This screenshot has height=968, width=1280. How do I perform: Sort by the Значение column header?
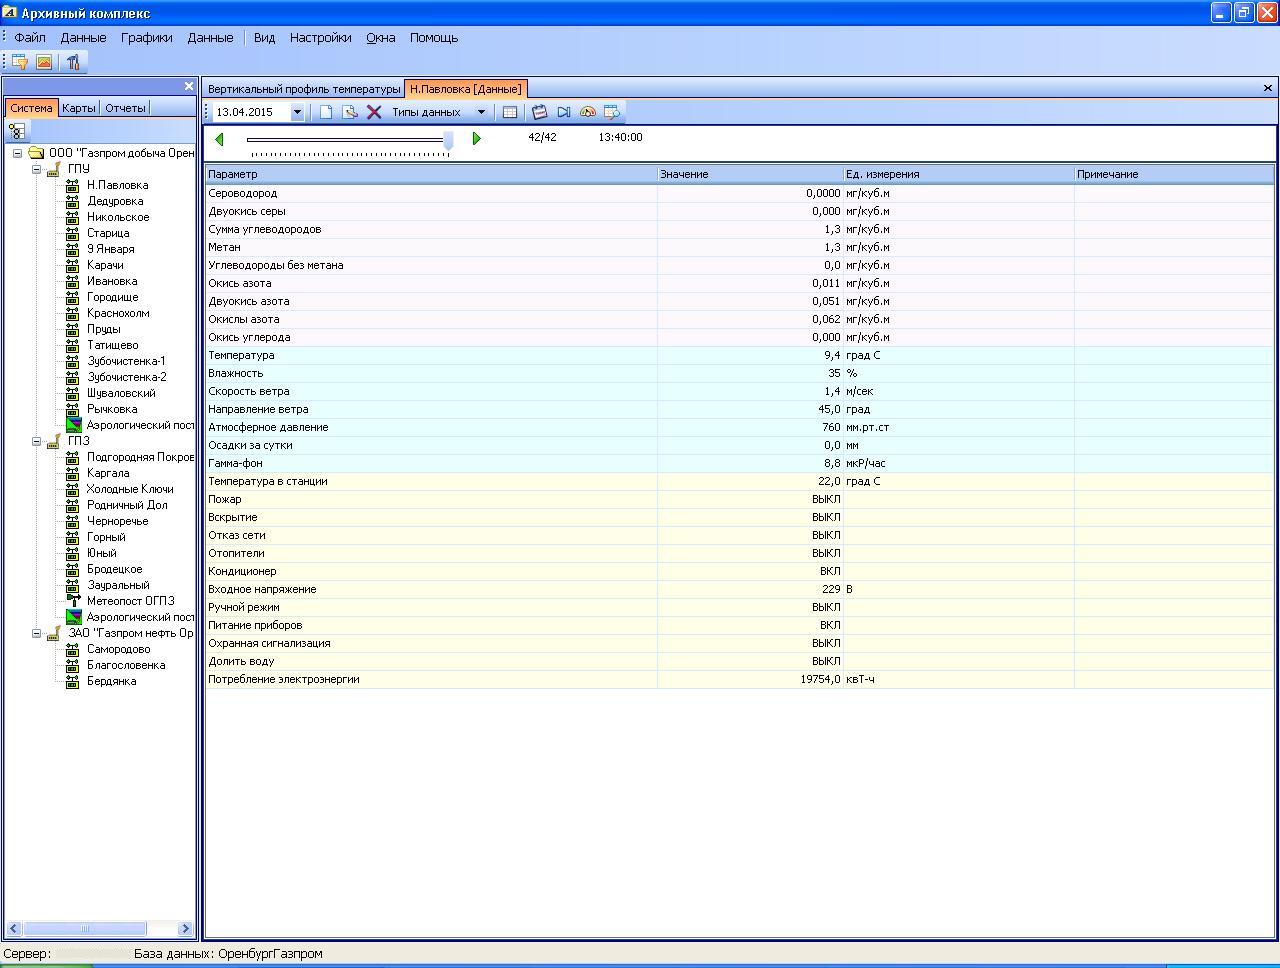click(x=750, y=174)
